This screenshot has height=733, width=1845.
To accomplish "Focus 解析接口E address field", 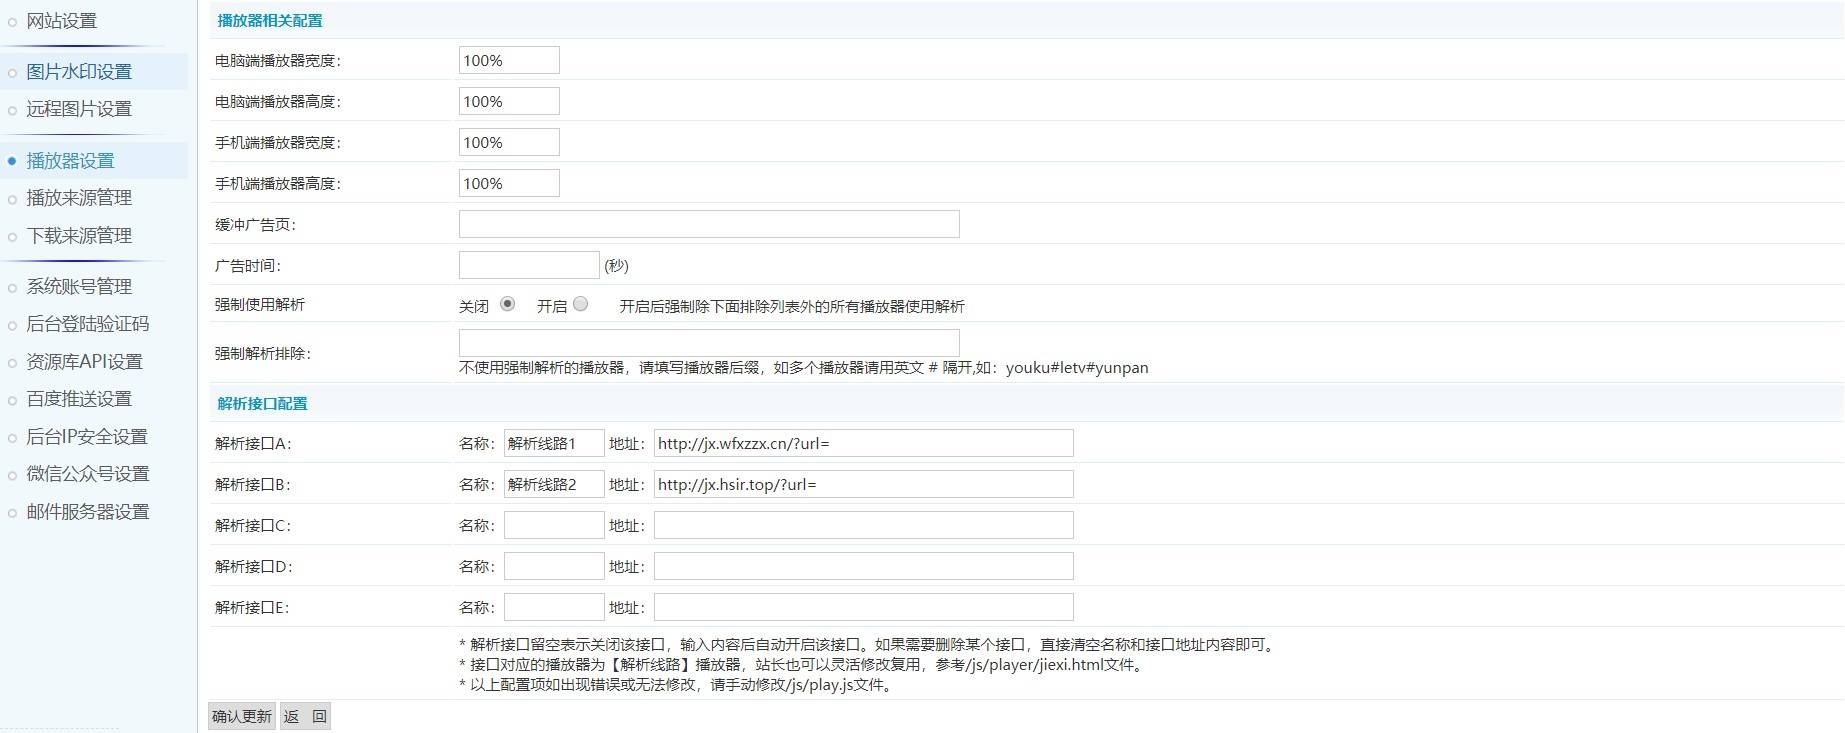I will (864, 607).
